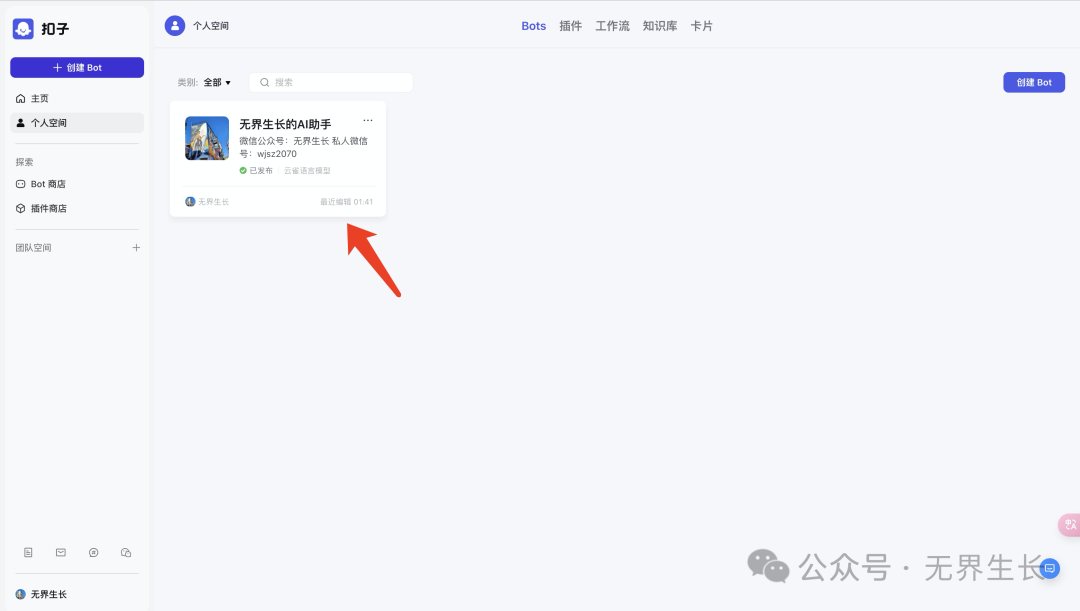
Task: Add a team space with plus icon
Action: tap(136, 248)
